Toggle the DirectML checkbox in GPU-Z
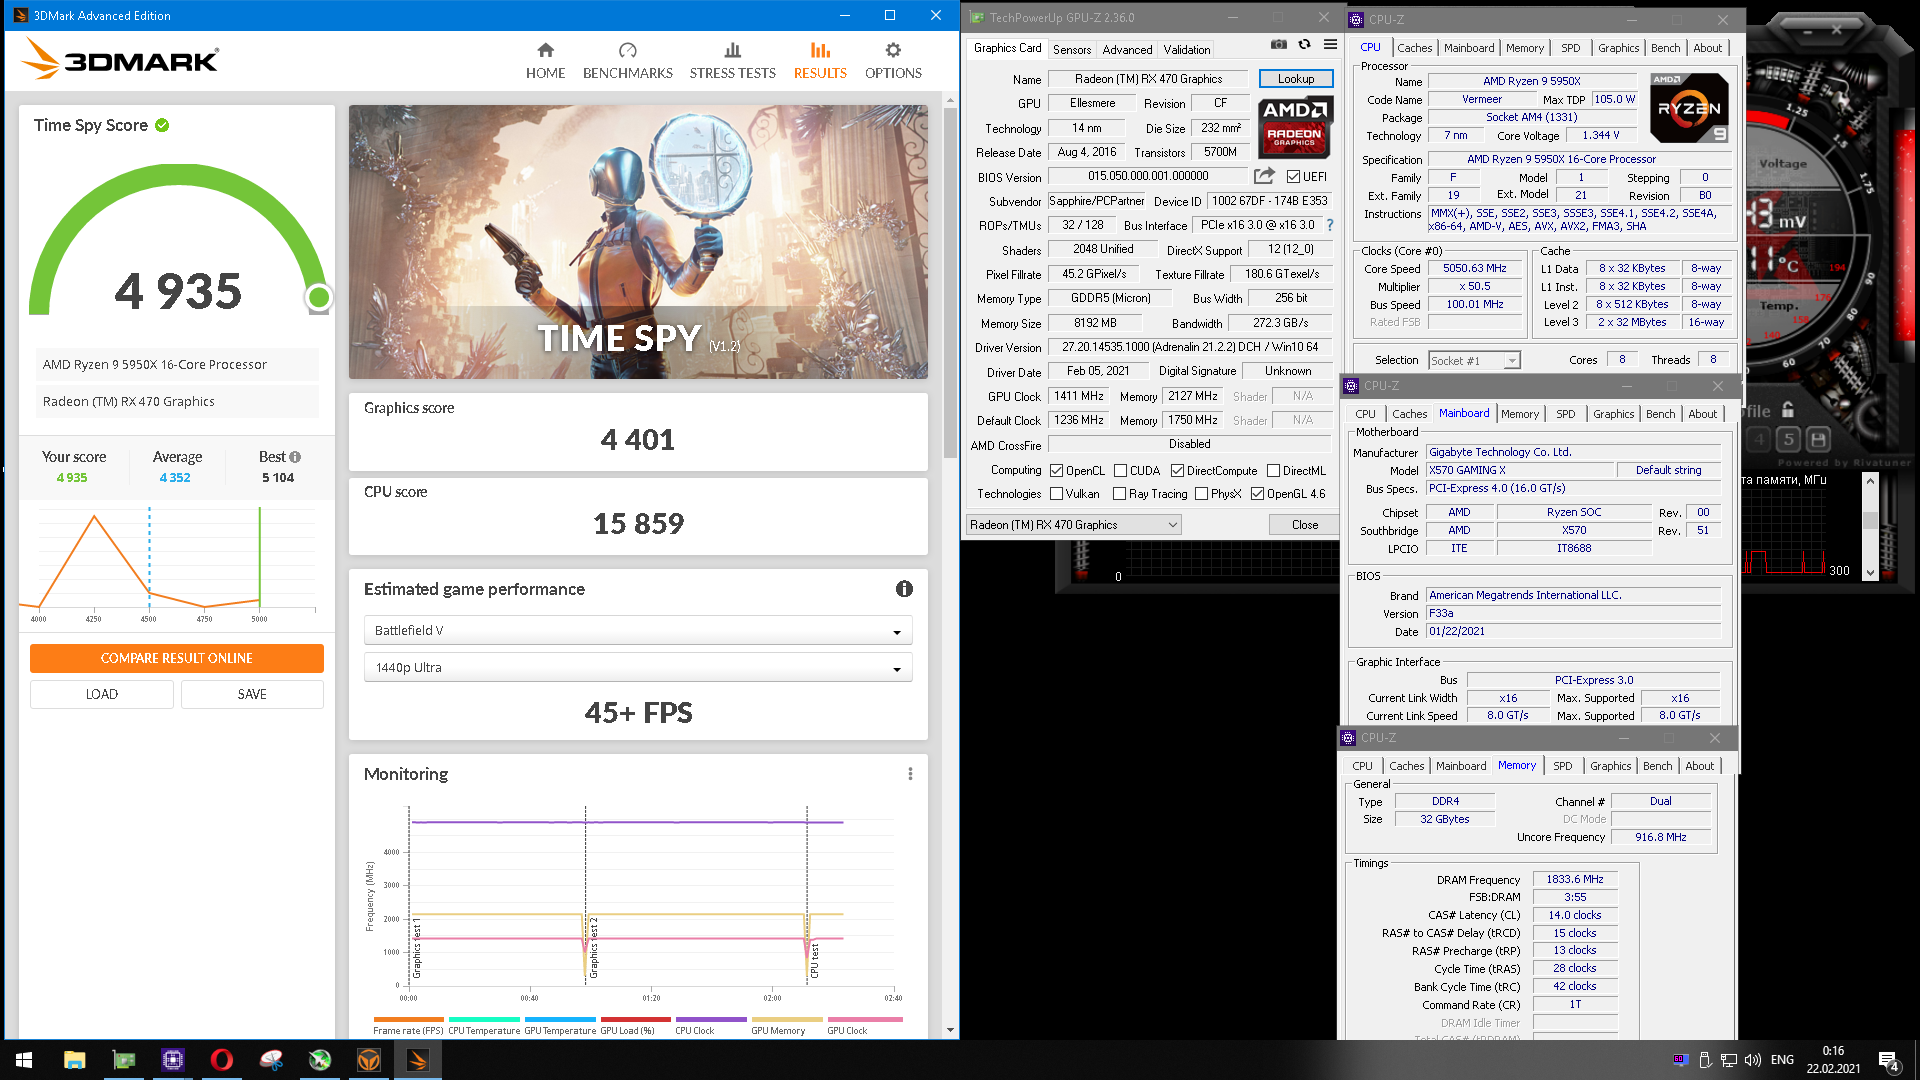 1273,471
